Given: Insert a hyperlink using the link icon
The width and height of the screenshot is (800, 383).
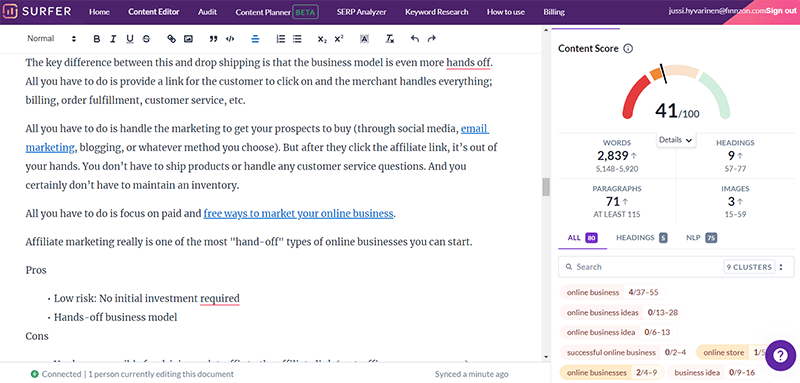Looking at the screenshot, I should (x=171, y=39).
